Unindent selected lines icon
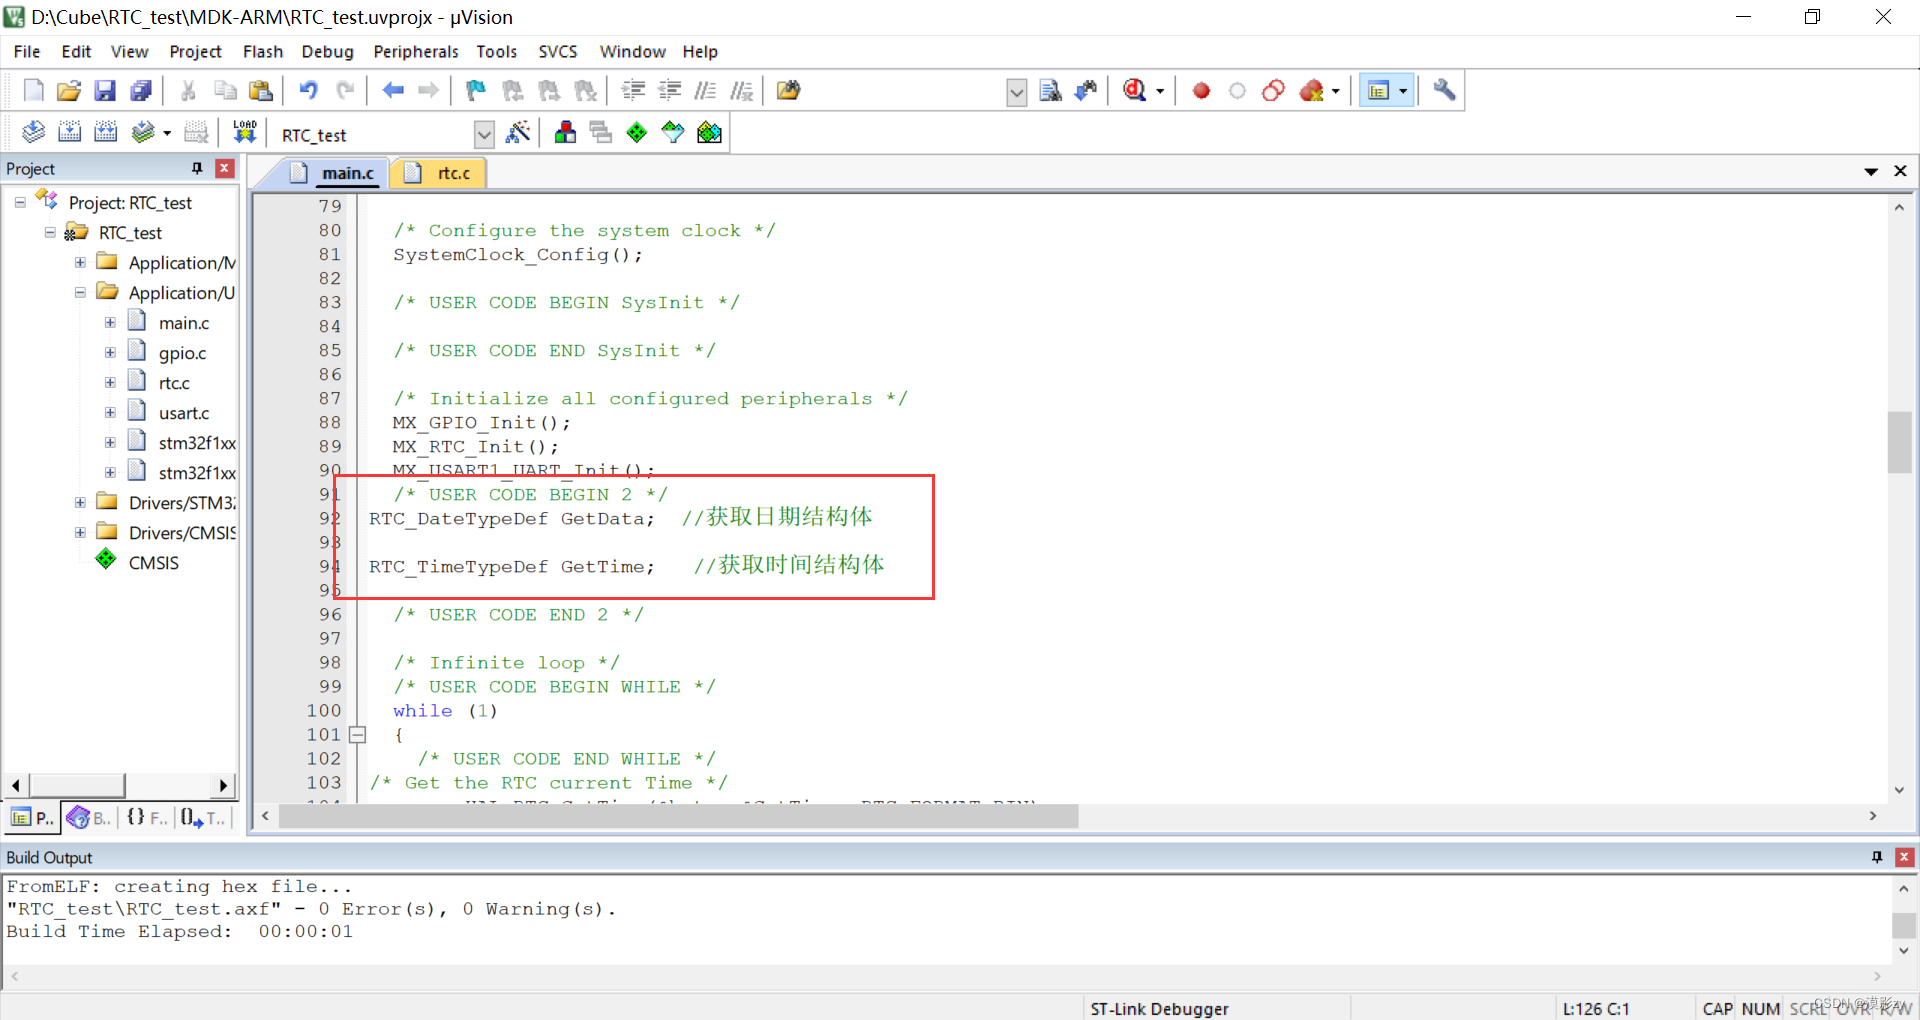The width and height of the screenshot is (1920, 1020). (x=669, y=91)
